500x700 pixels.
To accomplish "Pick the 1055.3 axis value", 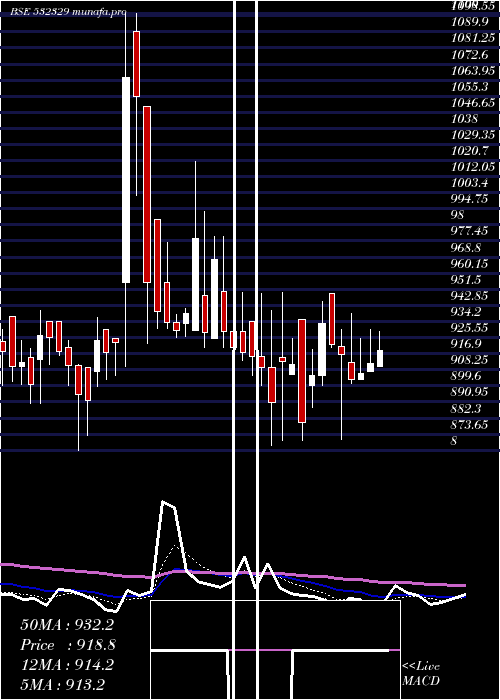I will coord(471,86).
